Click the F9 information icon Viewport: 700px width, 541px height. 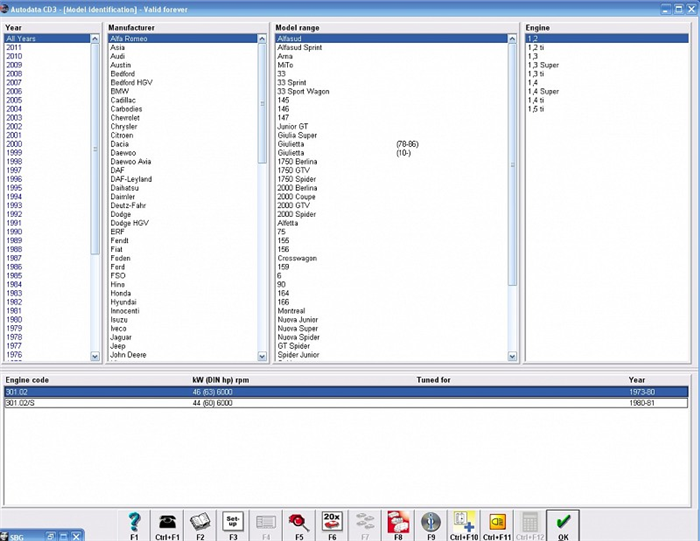click(x=431, y=525)
